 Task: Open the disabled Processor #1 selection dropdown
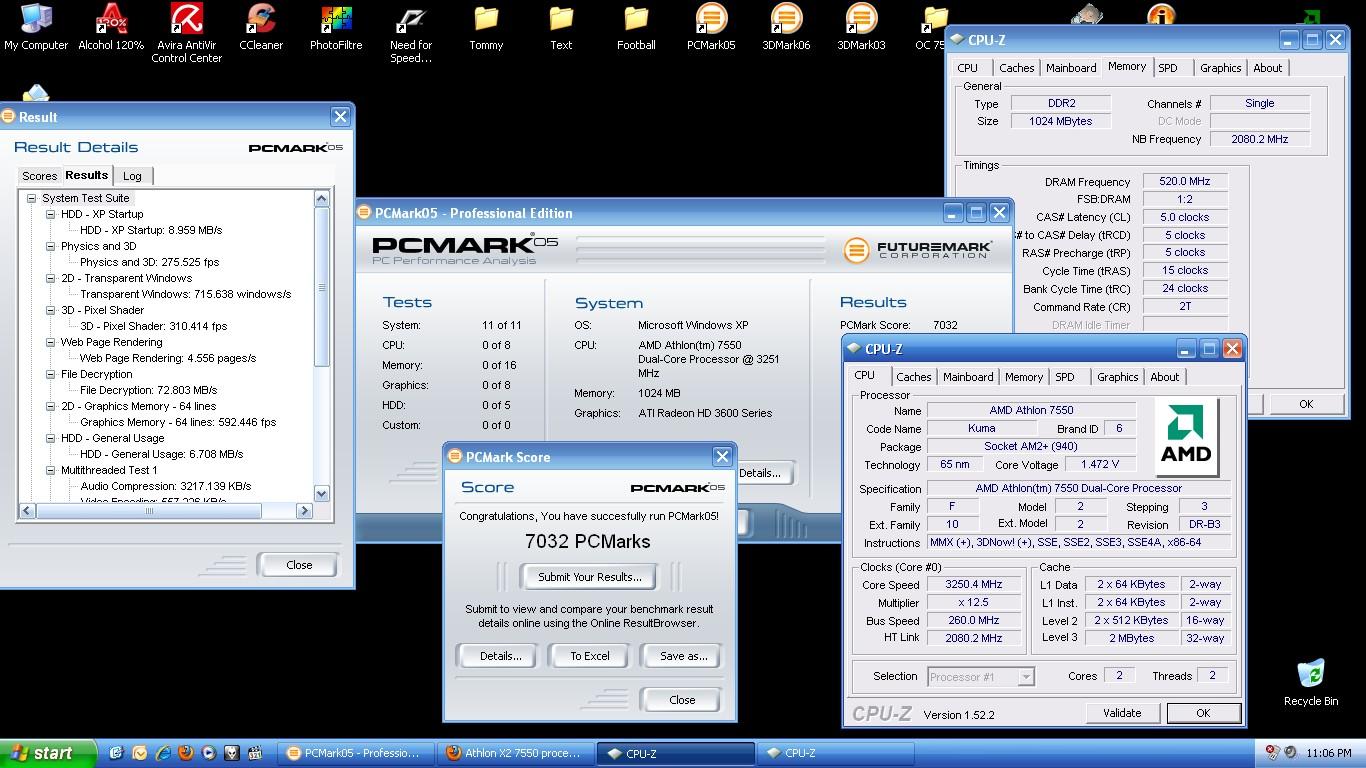(980, 677)
